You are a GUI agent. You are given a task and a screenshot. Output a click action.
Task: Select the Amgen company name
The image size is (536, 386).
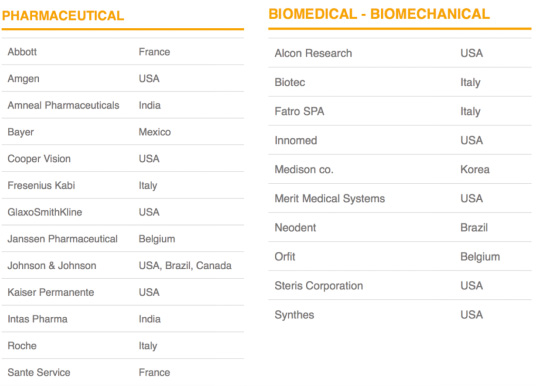24,79
